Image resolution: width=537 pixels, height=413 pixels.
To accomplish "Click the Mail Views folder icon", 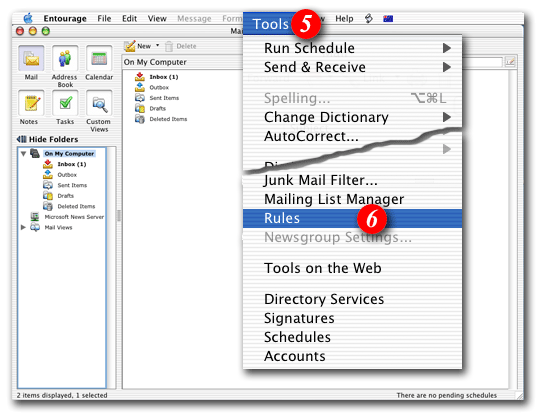I will [35, 227].
